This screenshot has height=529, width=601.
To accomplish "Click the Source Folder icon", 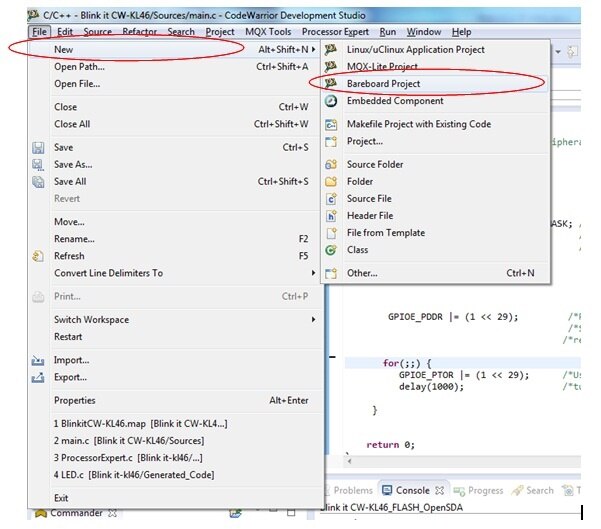I will point(330,164).
